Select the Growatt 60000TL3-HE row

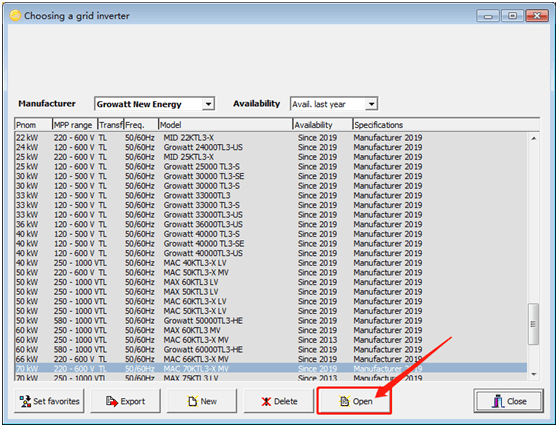(x=271, y=349)
